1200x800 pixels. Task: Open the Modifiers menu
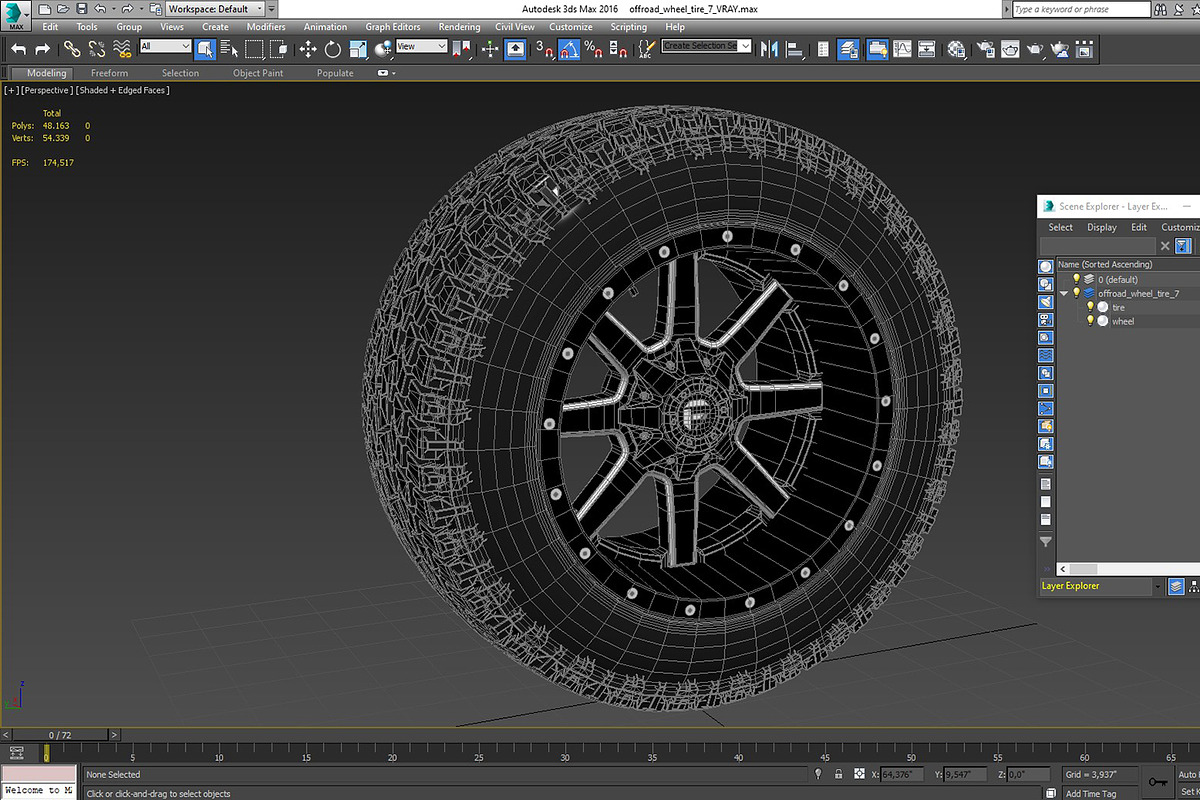coord(266,27)
